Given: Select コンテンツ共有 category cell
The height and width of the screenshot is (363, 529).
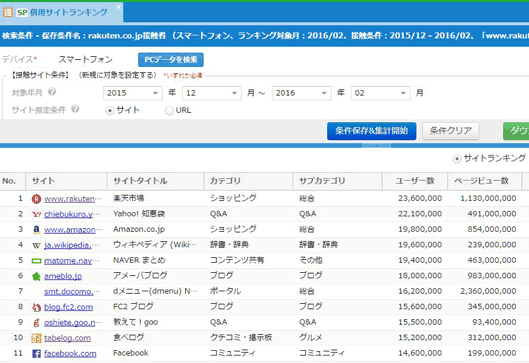Looking at the screenshot, I should point(237,260).
